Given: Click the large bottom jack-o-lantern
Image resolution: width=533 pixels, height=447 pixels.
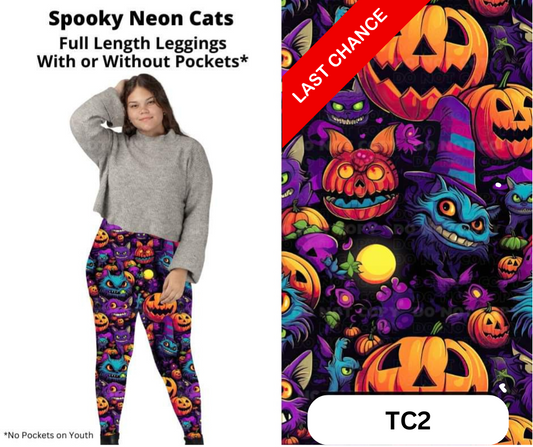Looking at the screenshot, I should [x=423, y=365].
